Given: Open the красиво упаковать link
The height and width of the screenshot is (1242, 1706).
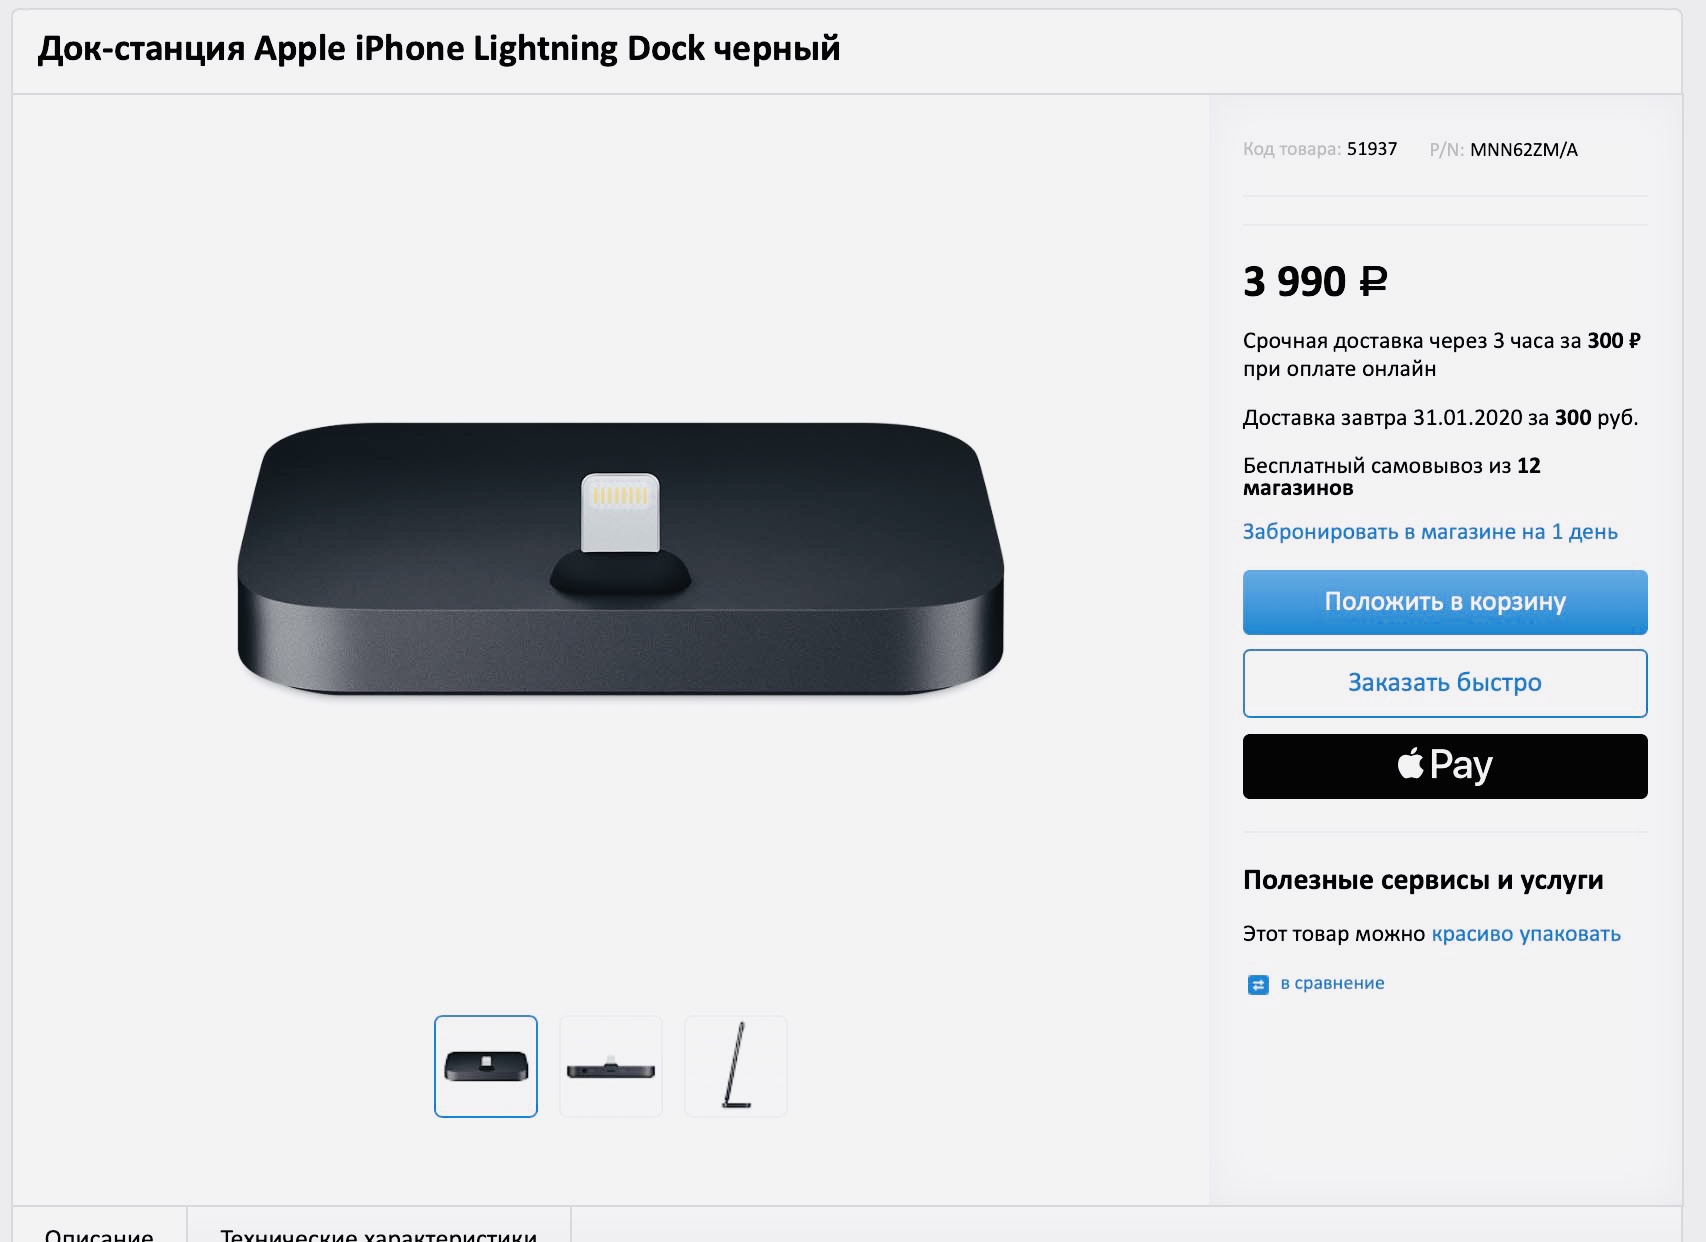Looking at the screenshot, I should pyautogui.click(x=1526, y=934).
